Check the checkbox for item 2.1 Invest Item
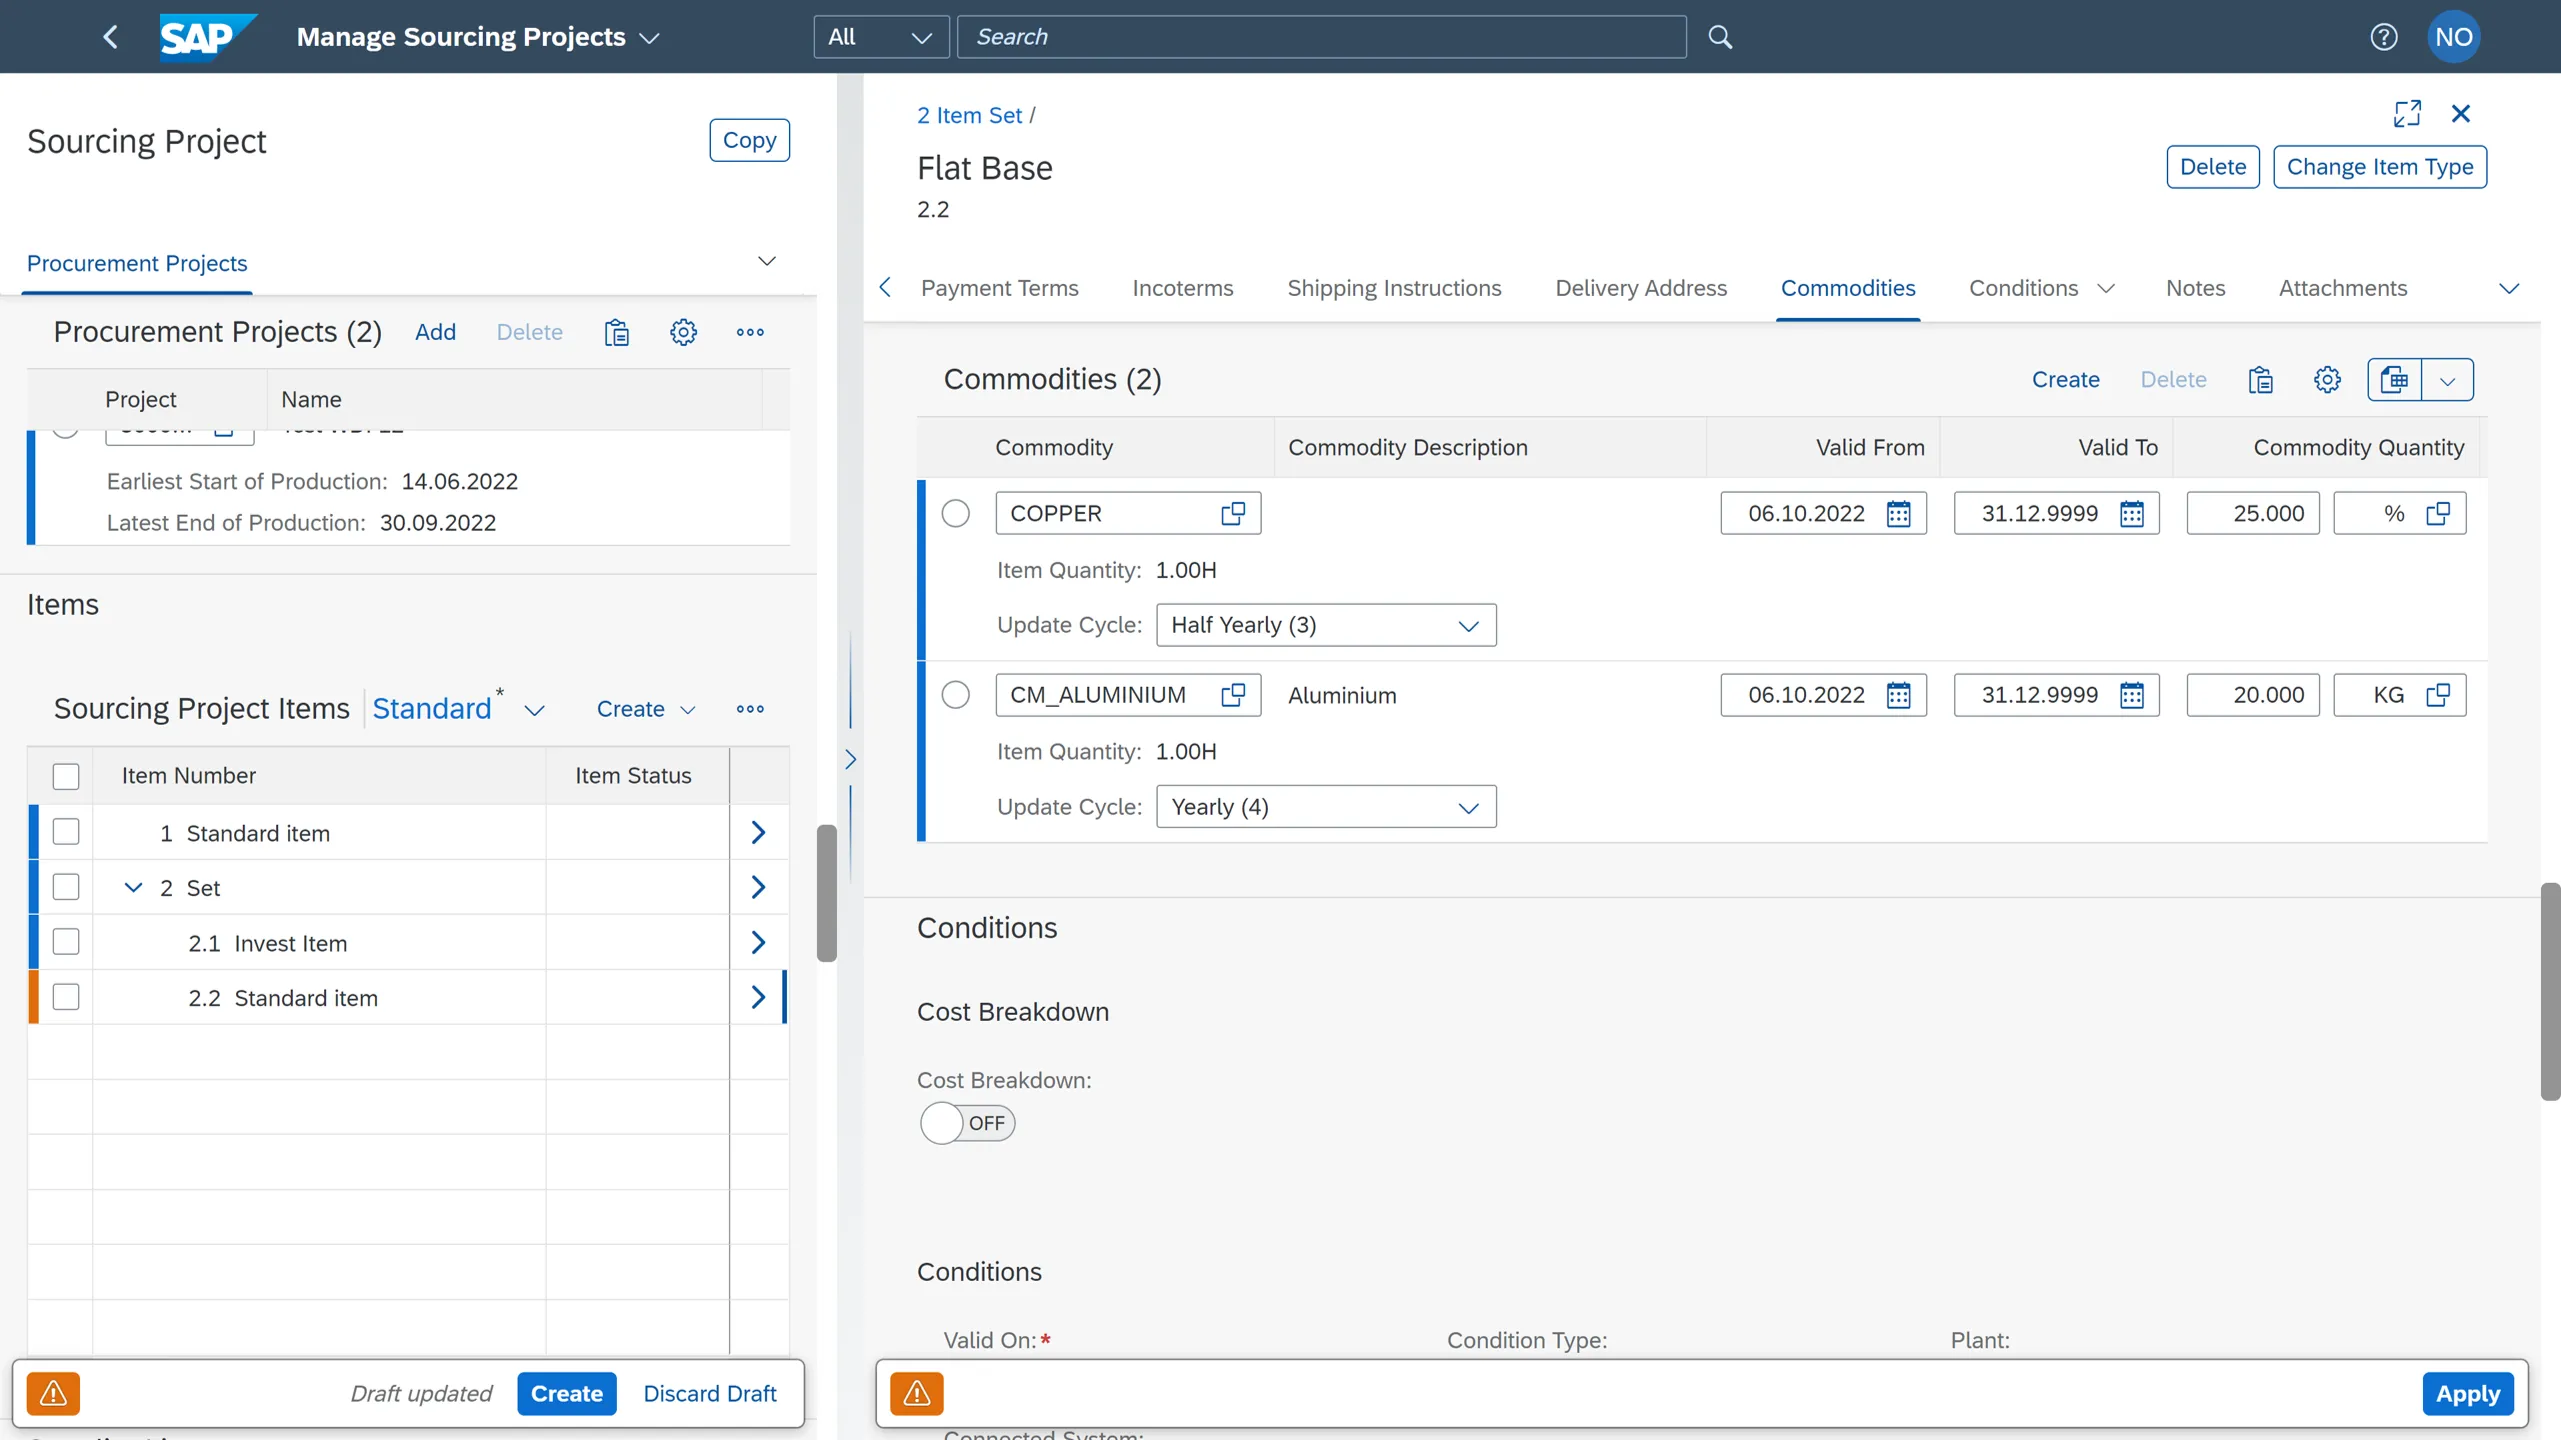 (x=66, y=941)
